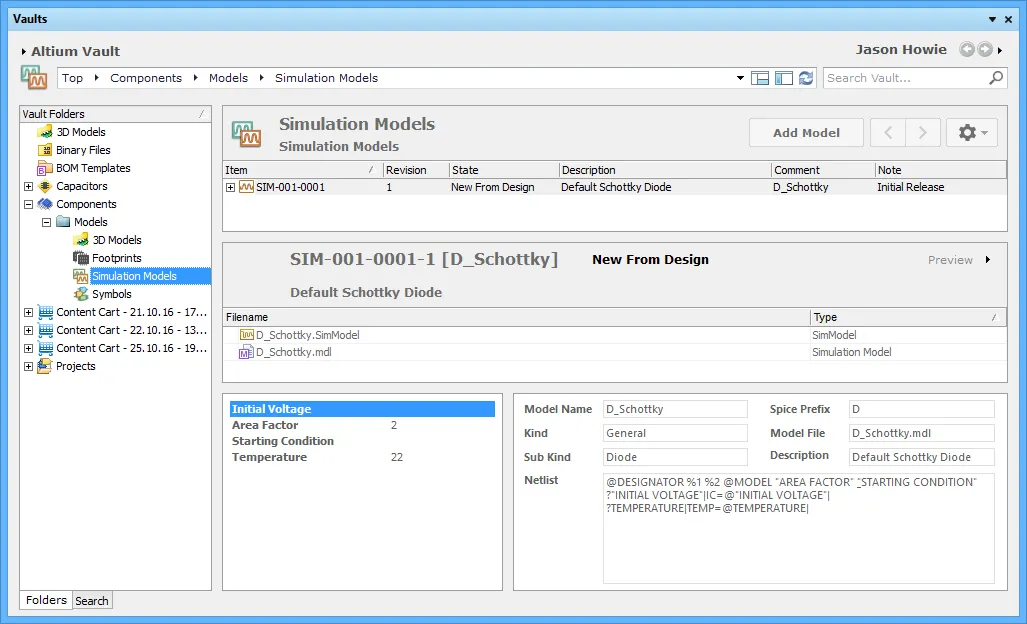Viewport: 1027px width, 624px height.
Task: Collapse the Components folder
Action: [x=28, y=204]
